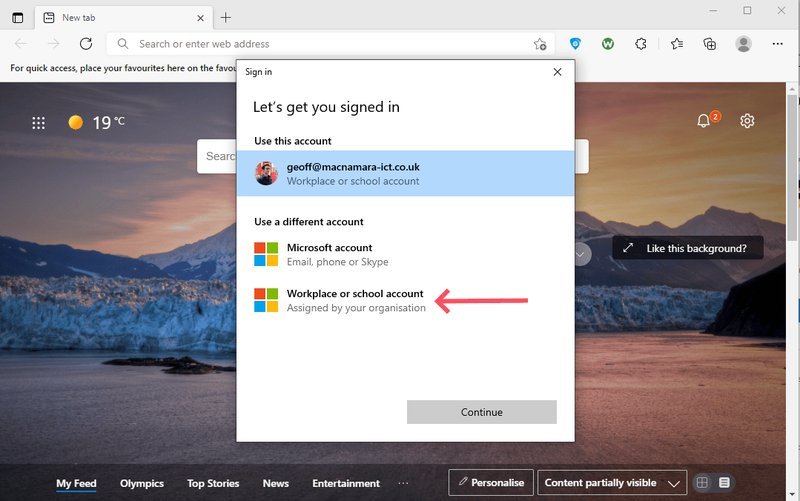The width and height of the screenshot is (800, 501).
Task: Click the forward navigation arrow
Action: point(54,44)
